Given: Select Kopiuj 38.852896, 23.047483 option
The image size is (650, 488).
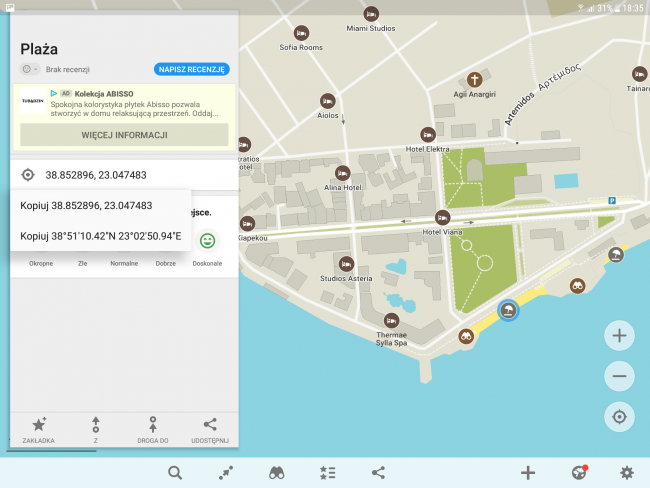Looking at the screenshot, I should (x=86, y=205).
